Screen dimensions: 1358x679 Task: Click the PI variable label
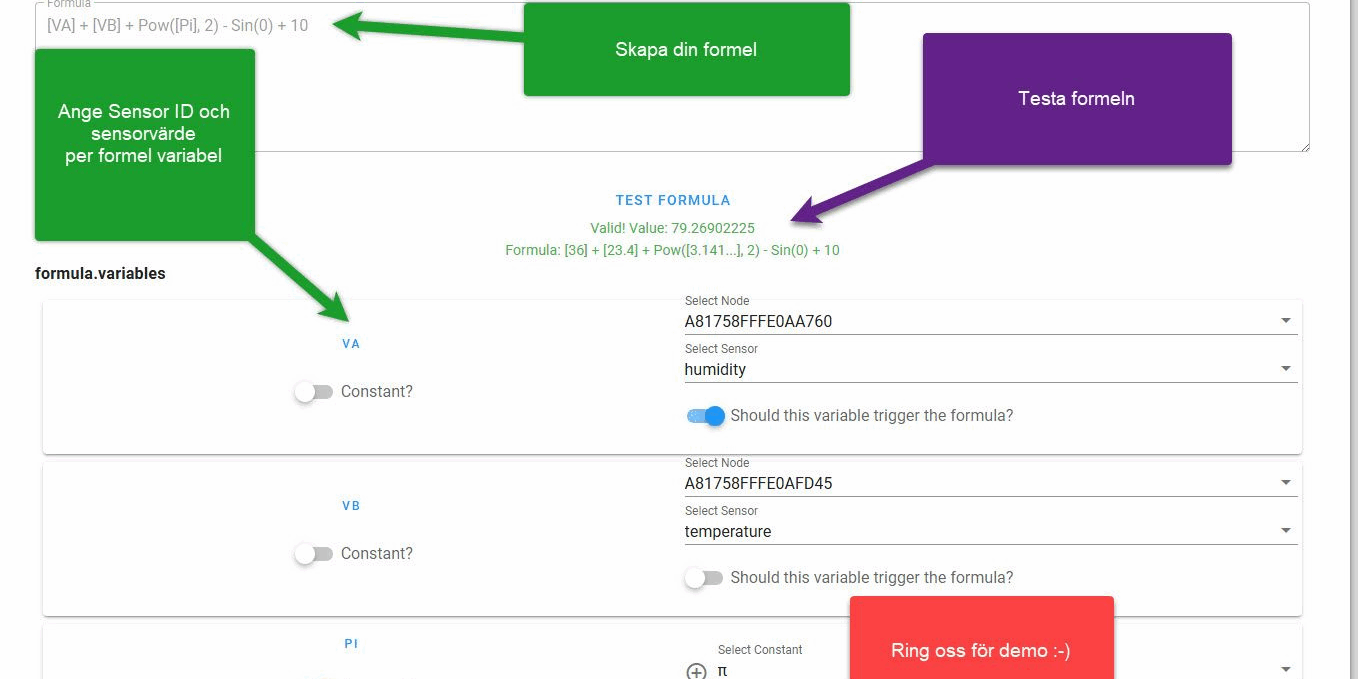coord(351,644)
